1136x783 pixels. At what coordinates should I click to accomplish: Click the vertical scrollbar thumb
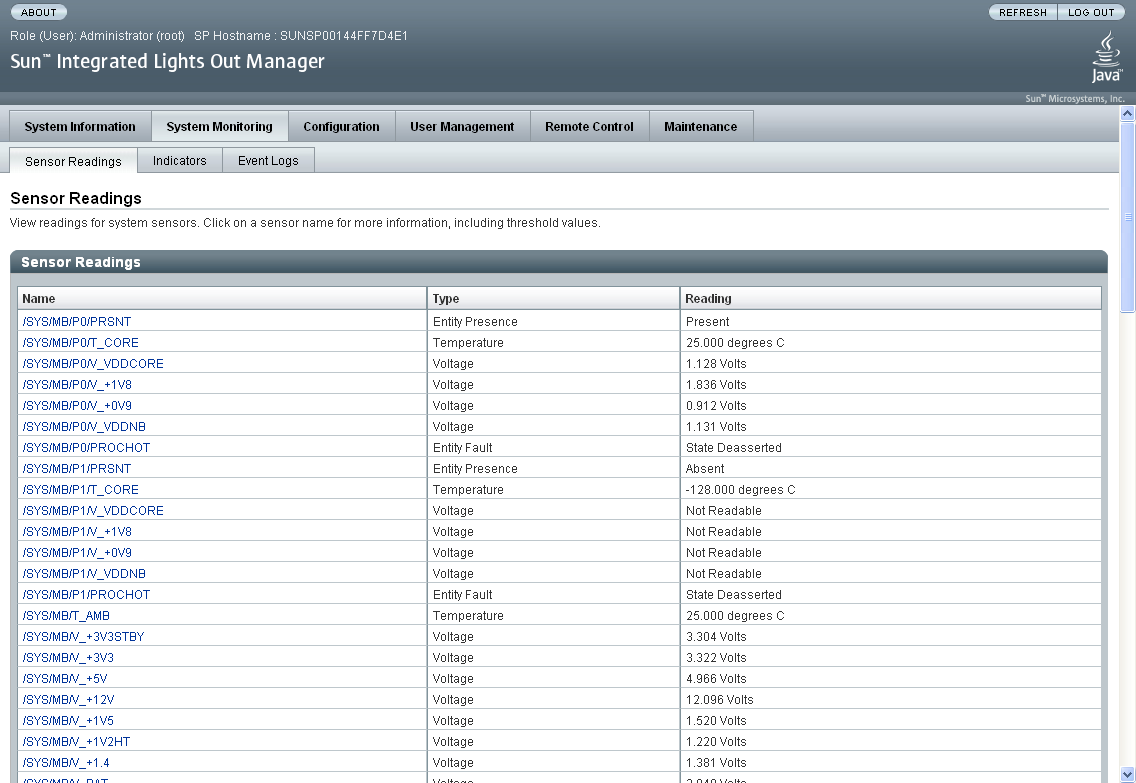click(x=1127, y=217)
